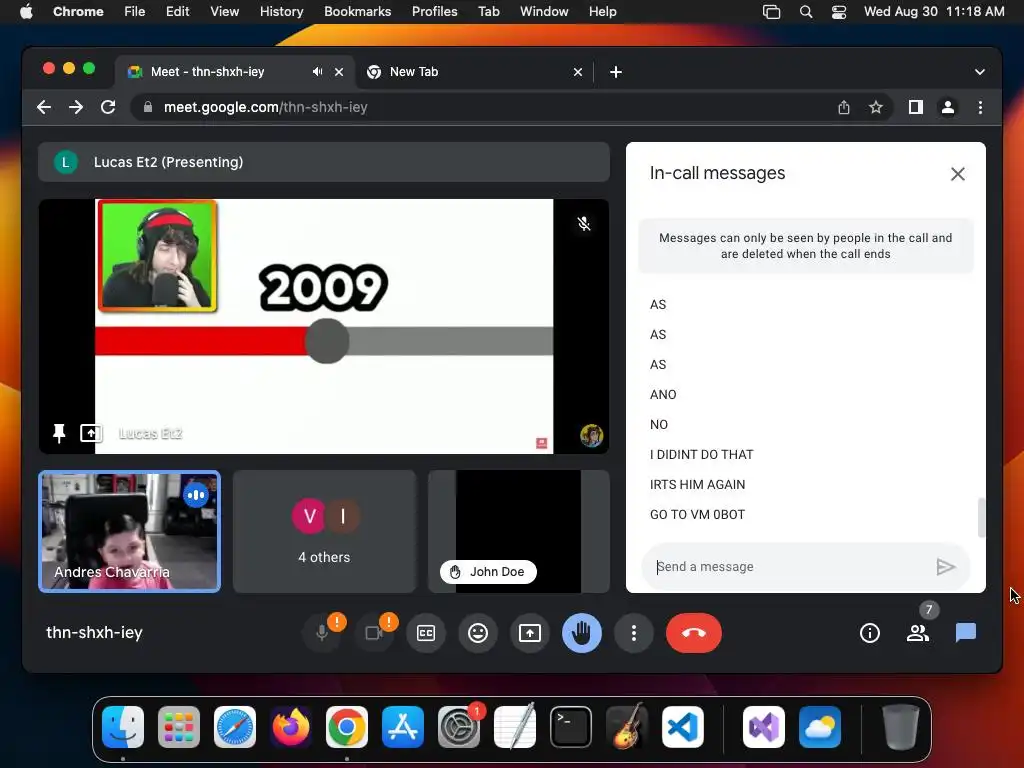This screenshot has height=768, width=1024.
Task: Open the 4 others participants tile
Action: [324, 532]
